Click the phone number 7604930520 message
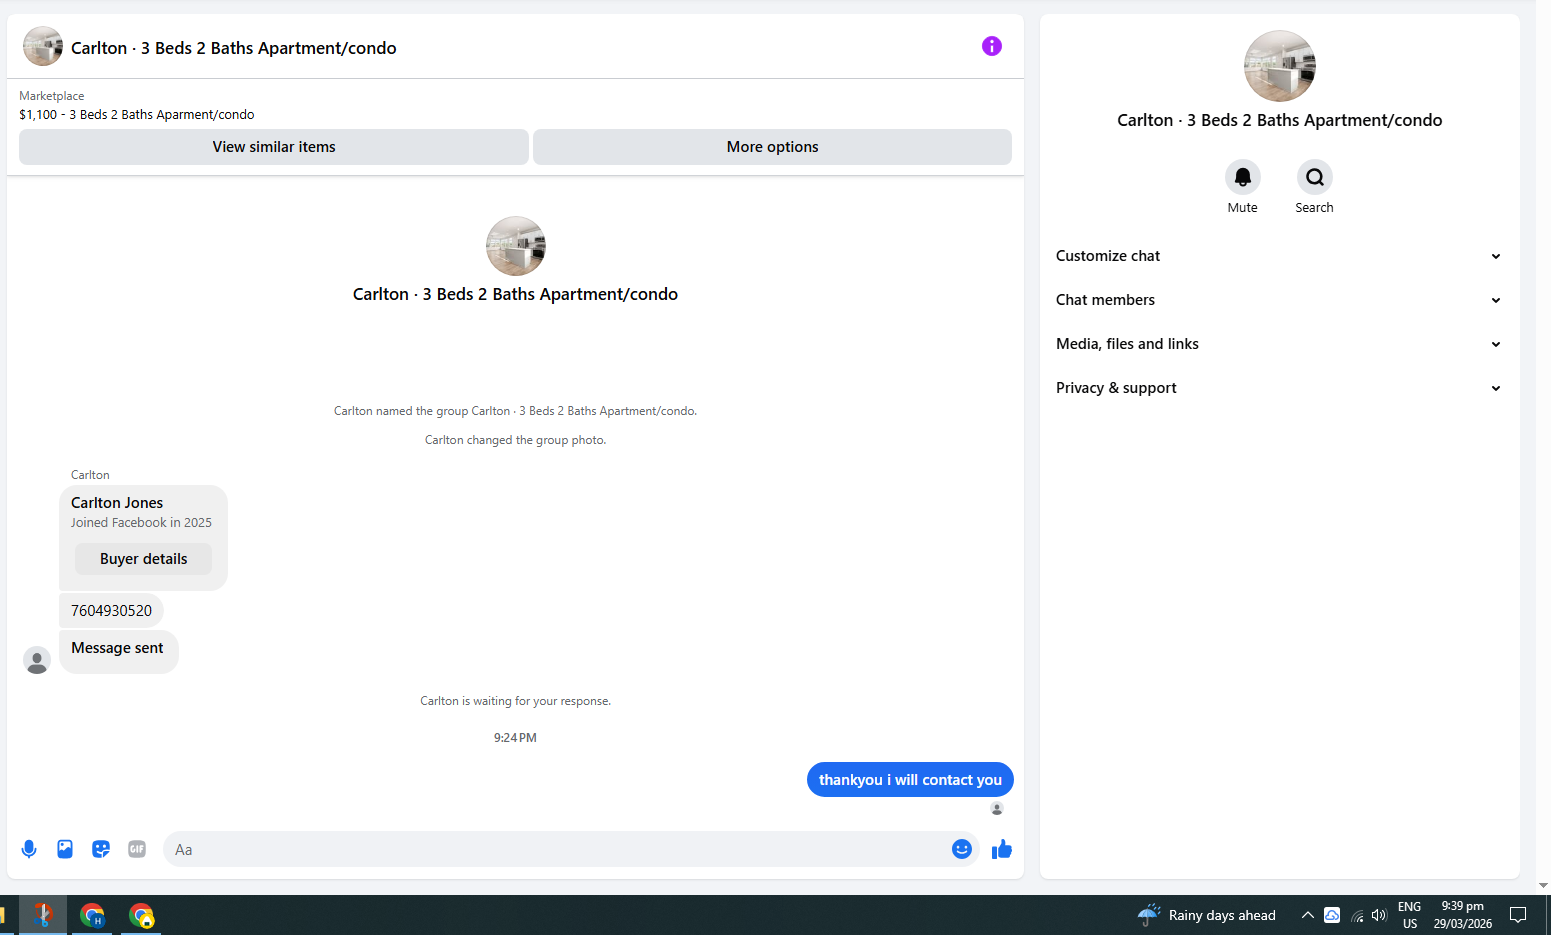 (x=111, y=611)
